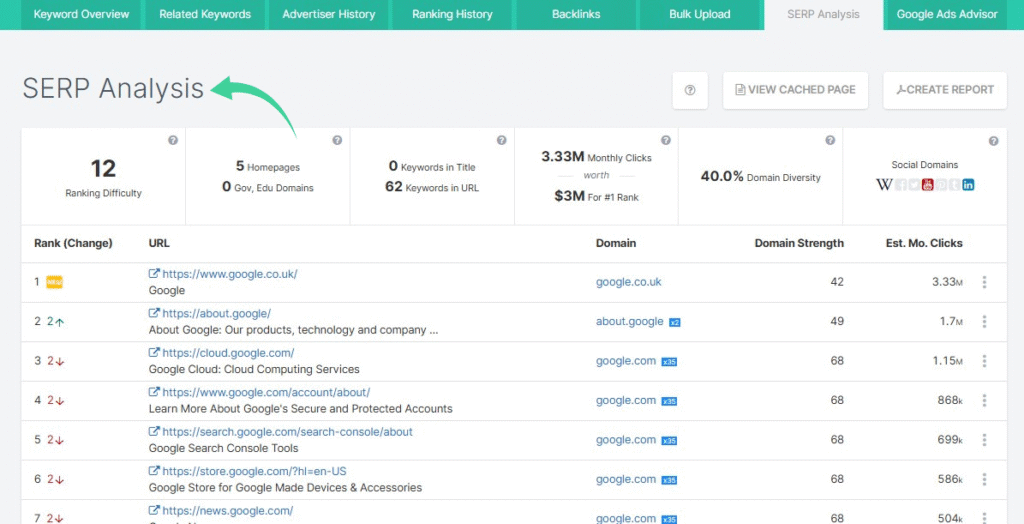
Task: Switch to the Bulk Upload tab
Action: pyautogui.click(x=699, y=14)
